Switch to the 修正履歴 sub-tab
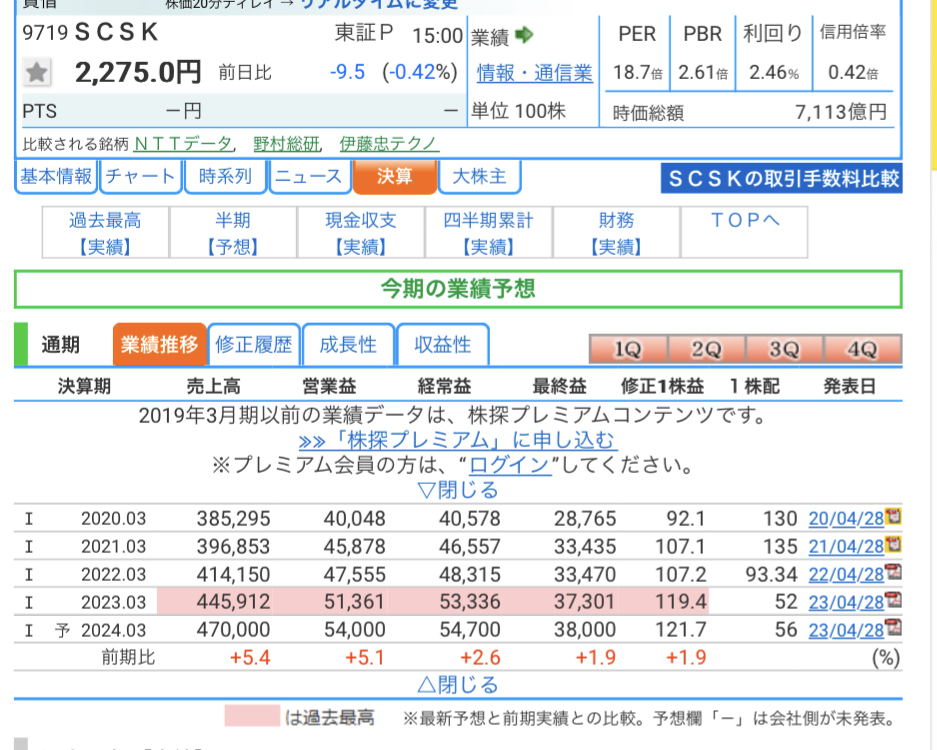The height and width of the screenshot is (750, 937). 254,344
